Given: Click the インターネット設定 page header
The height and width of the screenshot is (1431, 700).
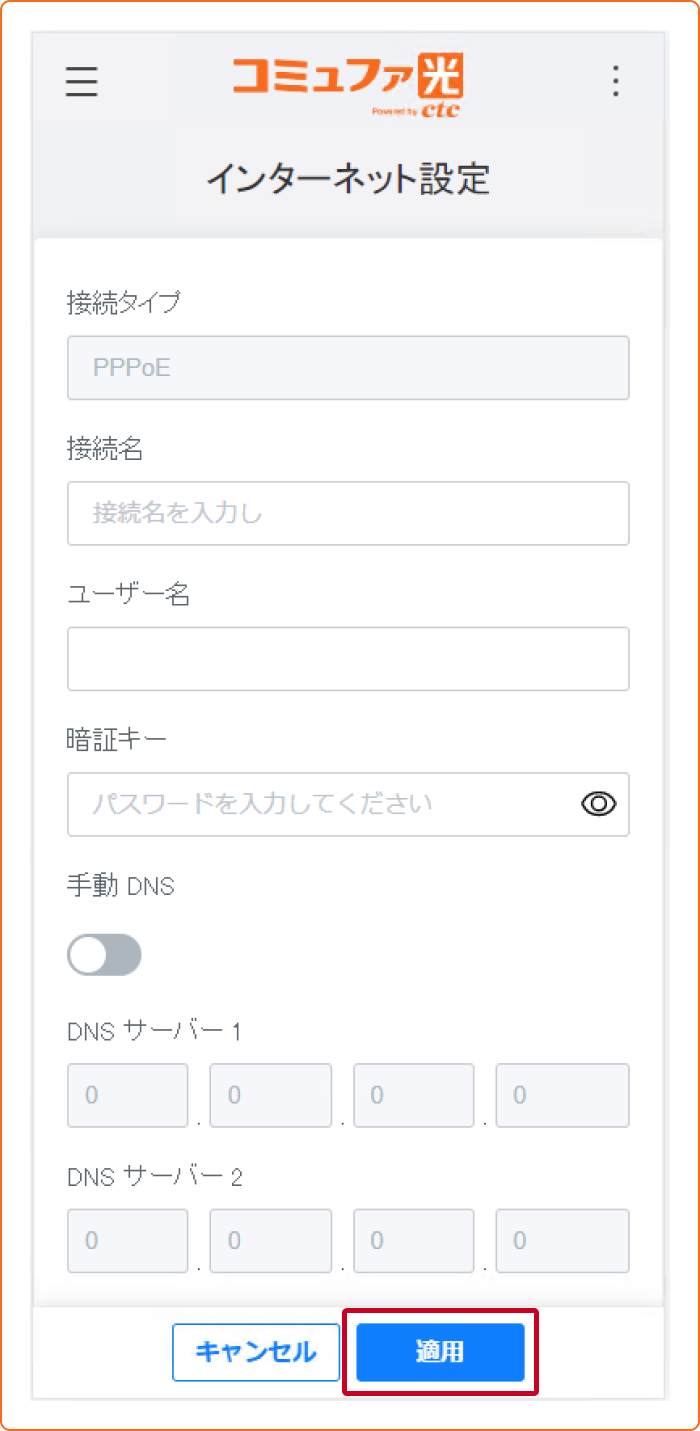Looking at the screenshot, I should (348, 178).
